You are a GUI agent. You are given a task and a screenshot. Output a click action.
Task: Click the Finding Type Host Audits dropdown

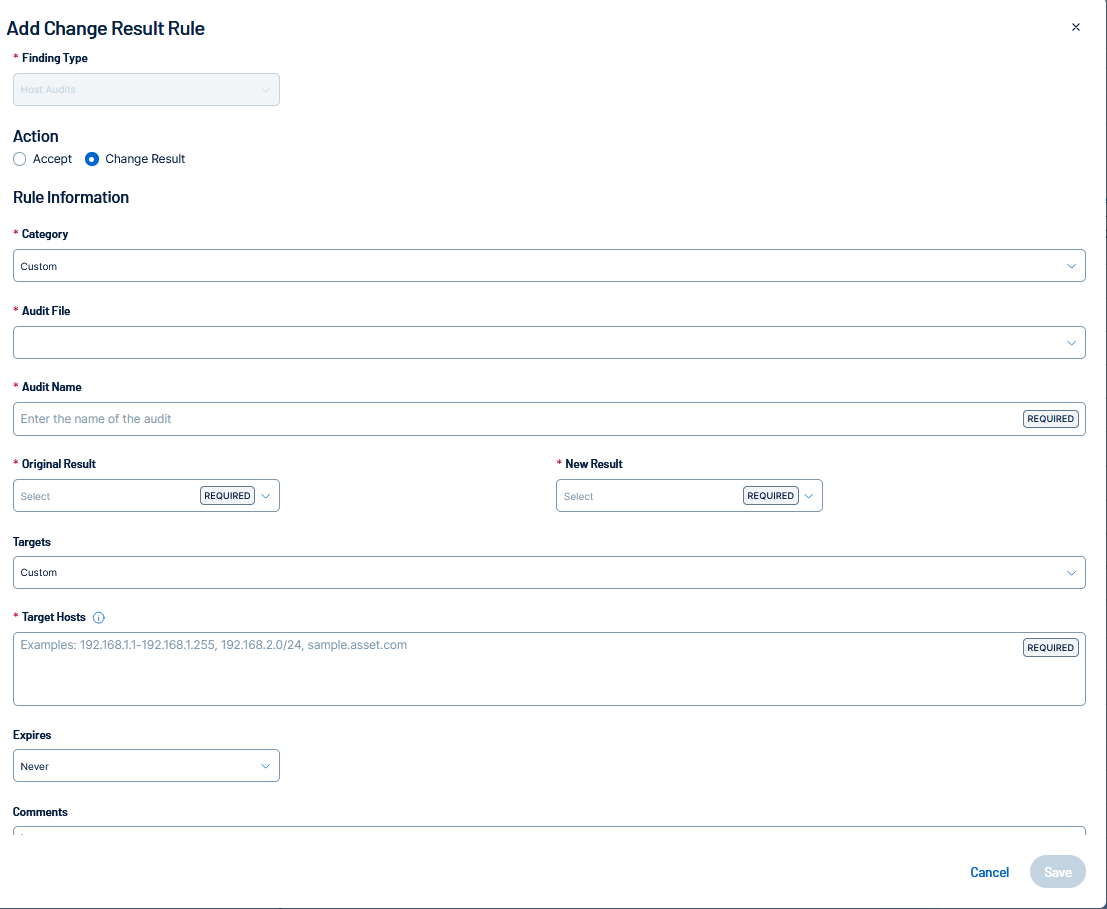pyautogui.click(x=146, y=90)
